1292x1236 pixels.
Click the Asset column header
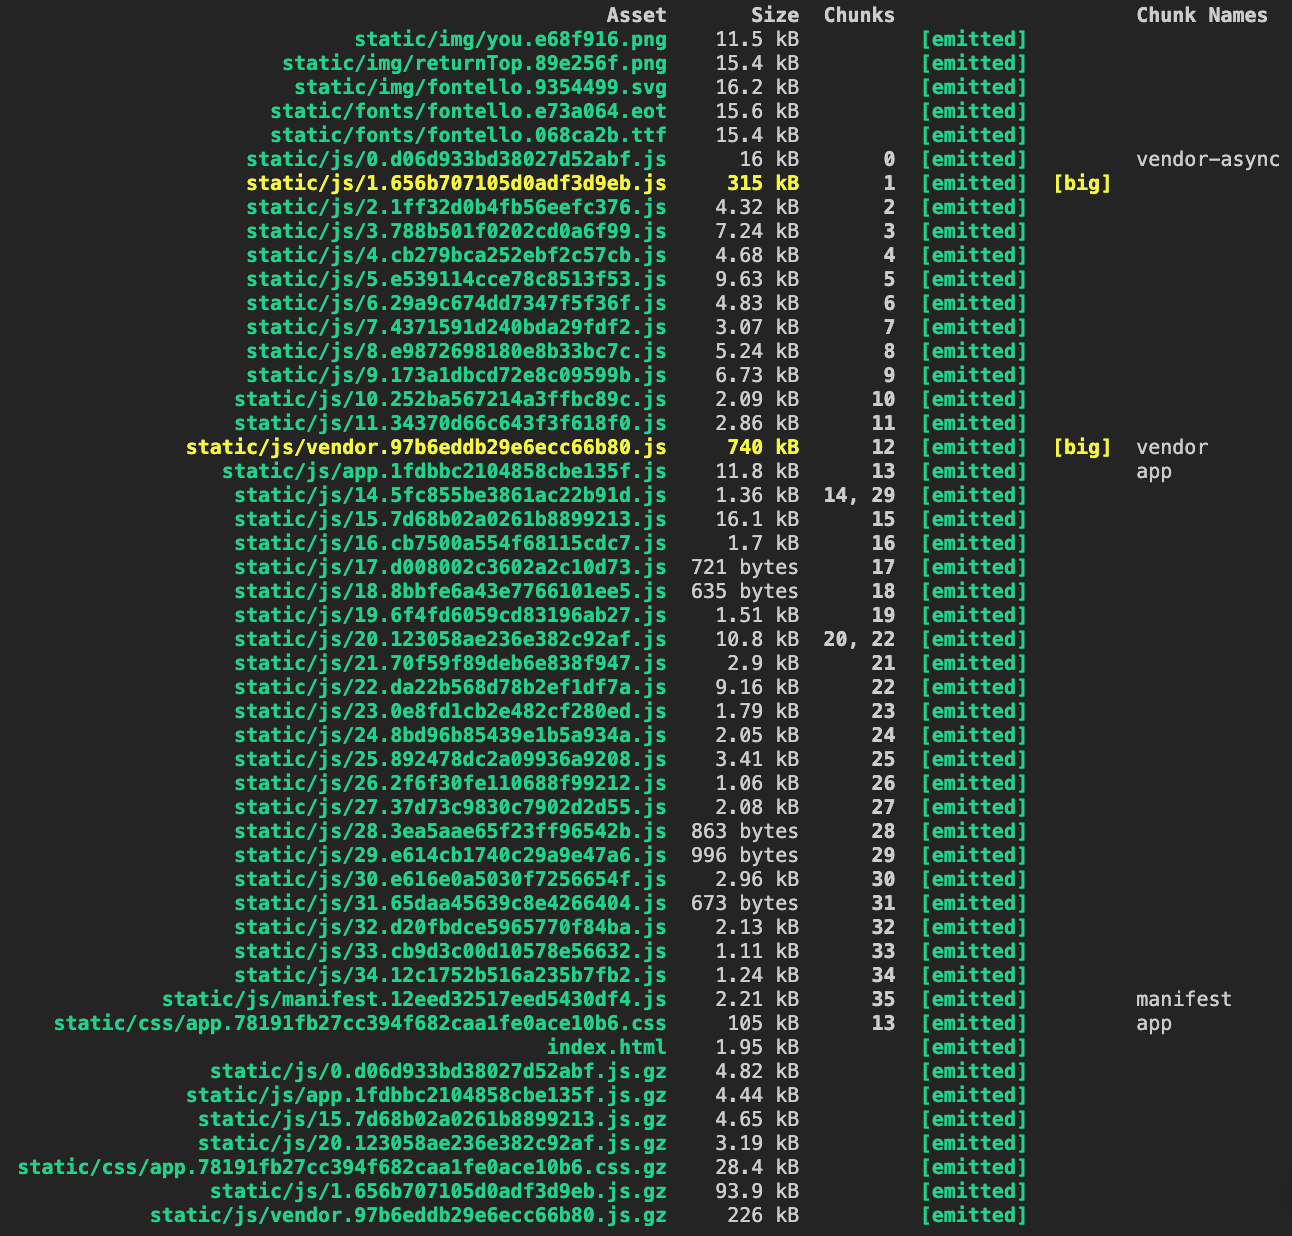pyautogui.click(x=636, y=15)
